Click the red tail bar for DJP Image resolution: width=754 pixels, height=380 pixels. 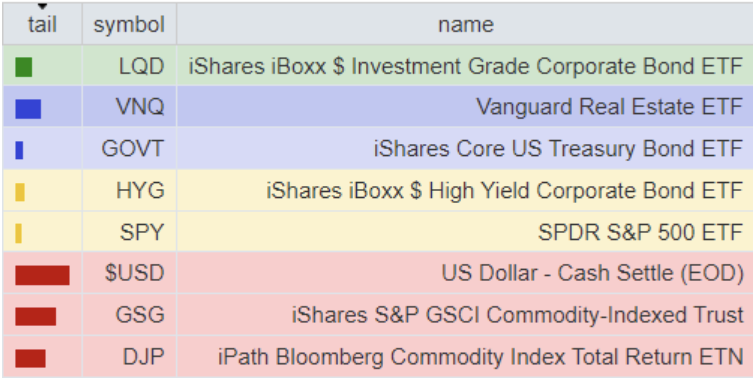pyautogui.click(x=30, y=358)
